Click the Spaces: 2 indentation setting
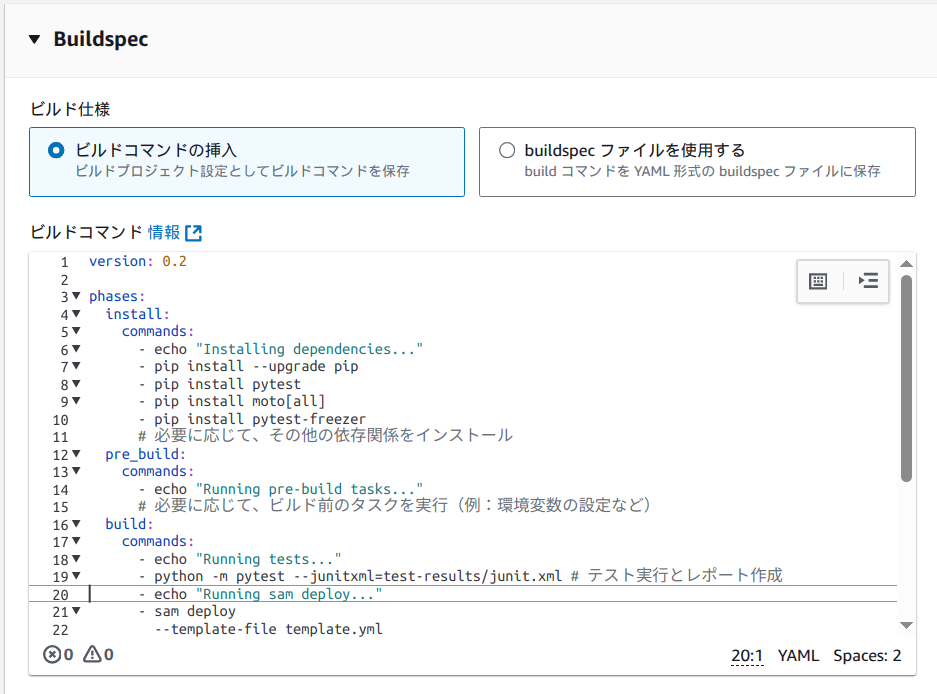This screenshot has width=937, height=694. 867,656
